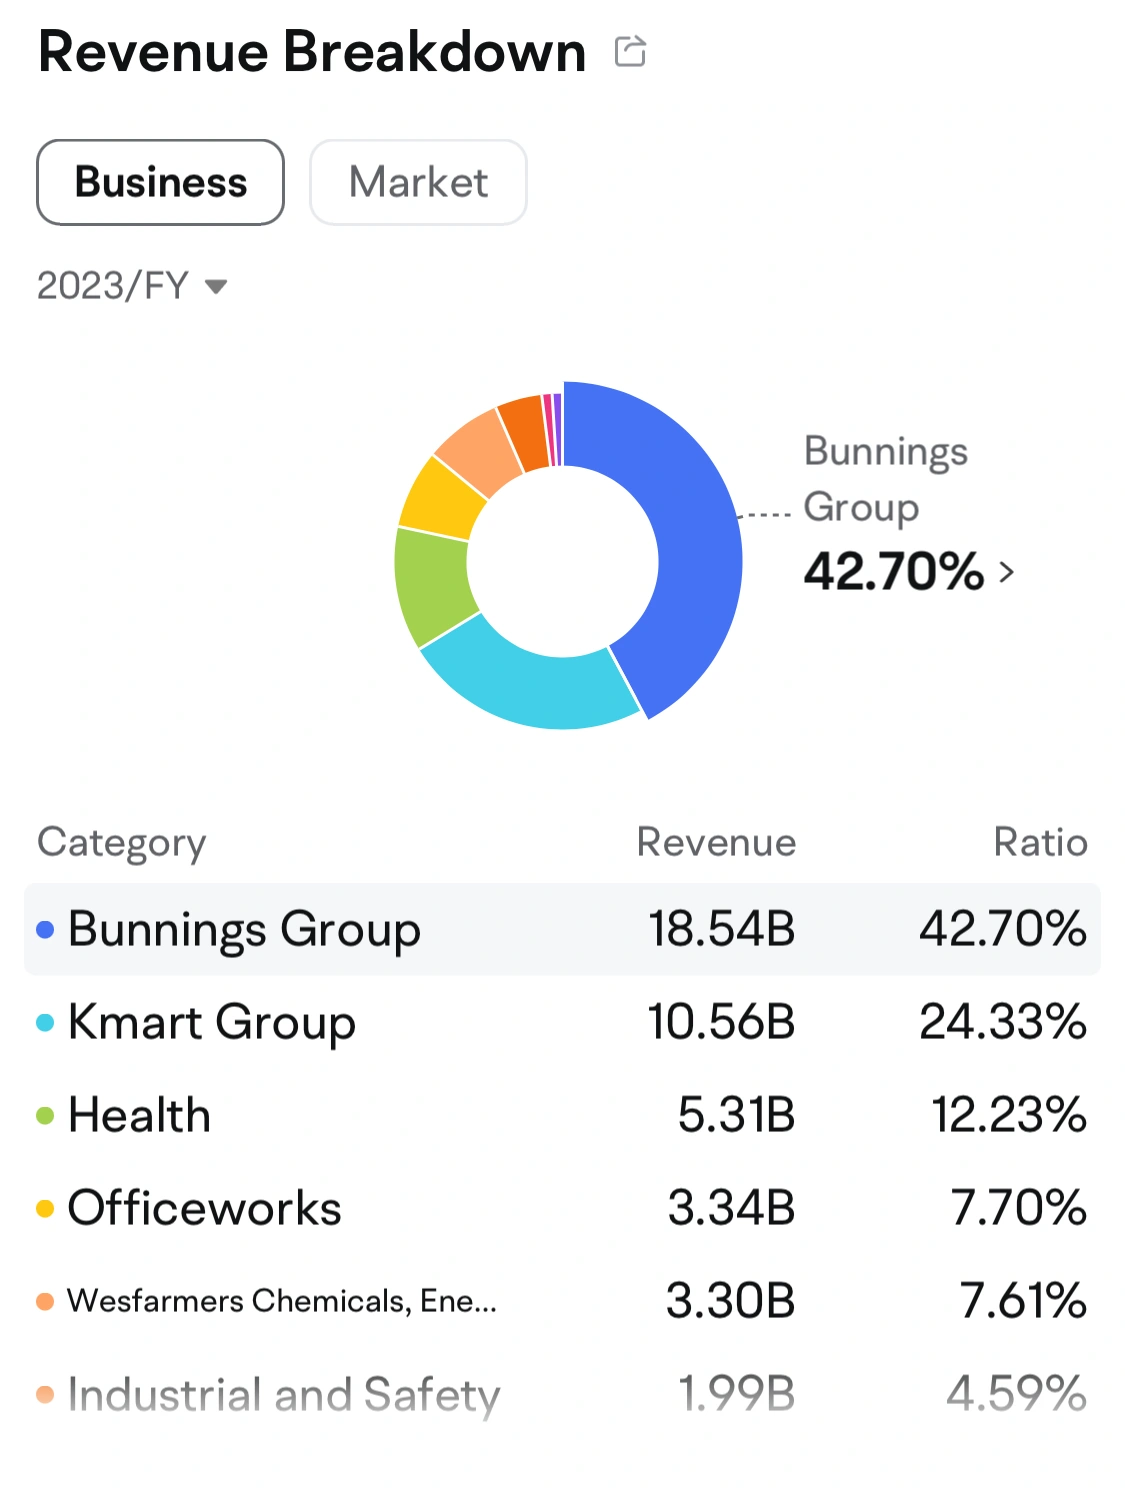The height and width of the screenshot is (1490, 1125).
Task: Click the 42.70% ratio in the Bunnings Group row
Action: 1003,929
